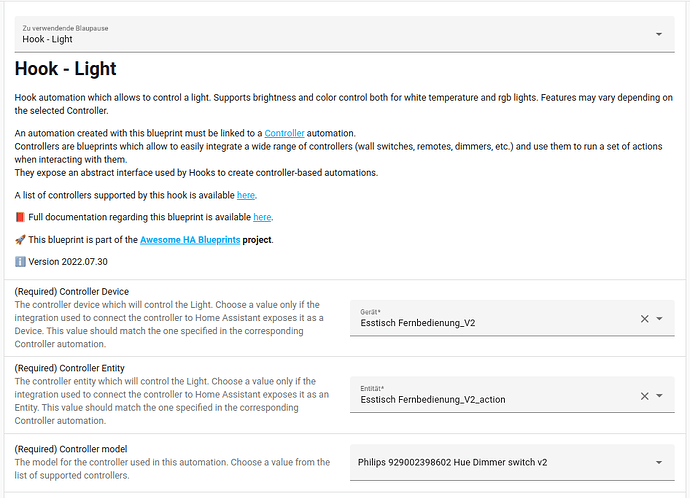Click the '(Required) Controller Device' label
The width and height of the screenshot is (690, 498).
pos(79,292)
